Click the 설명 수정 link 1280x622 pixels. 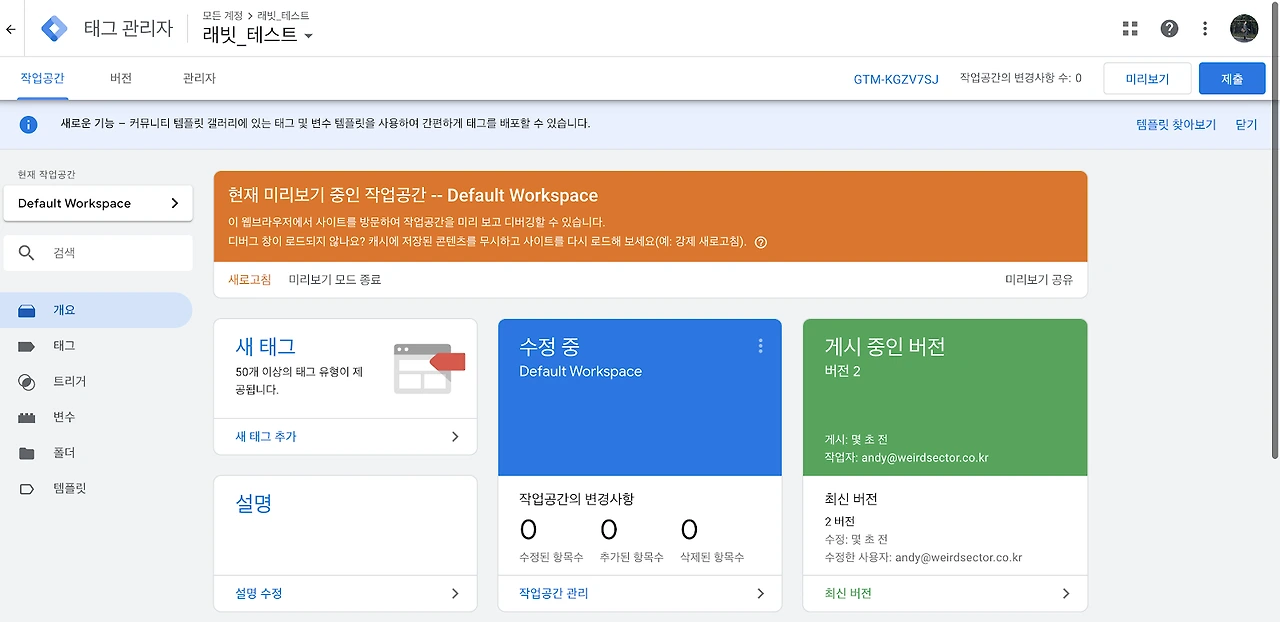(x=259, y=593)
